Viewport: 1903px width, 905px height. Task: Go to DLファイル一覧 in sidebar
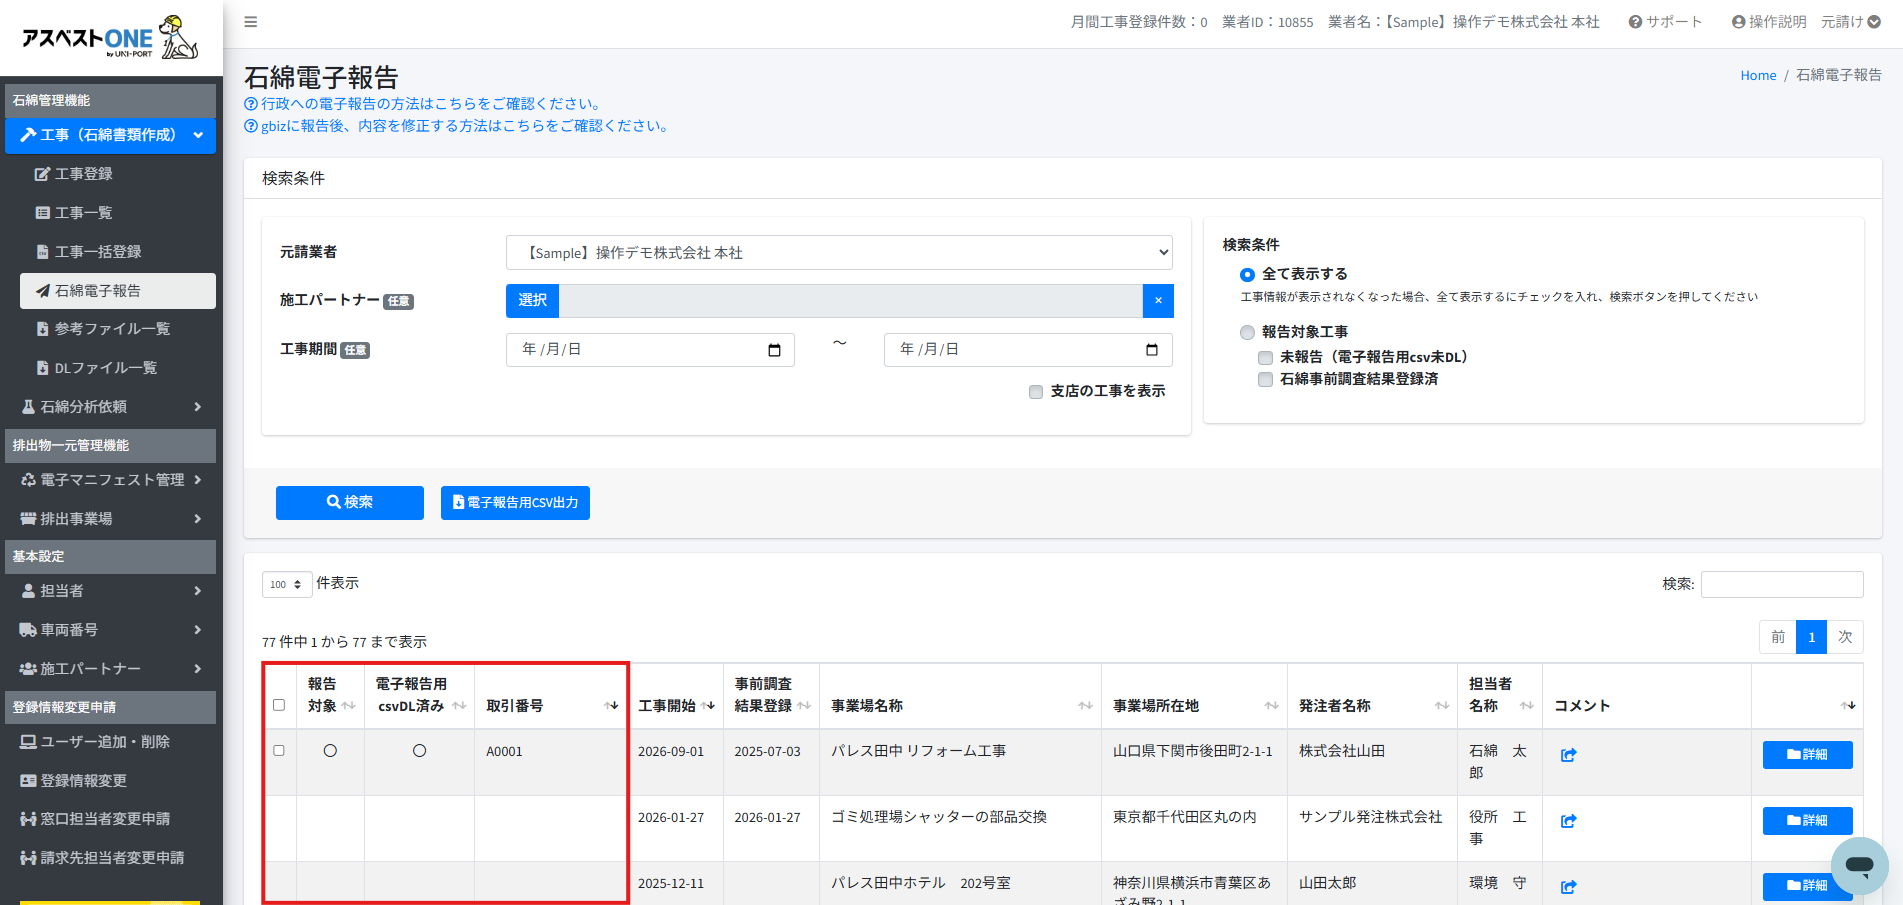(x=105, y=368)
